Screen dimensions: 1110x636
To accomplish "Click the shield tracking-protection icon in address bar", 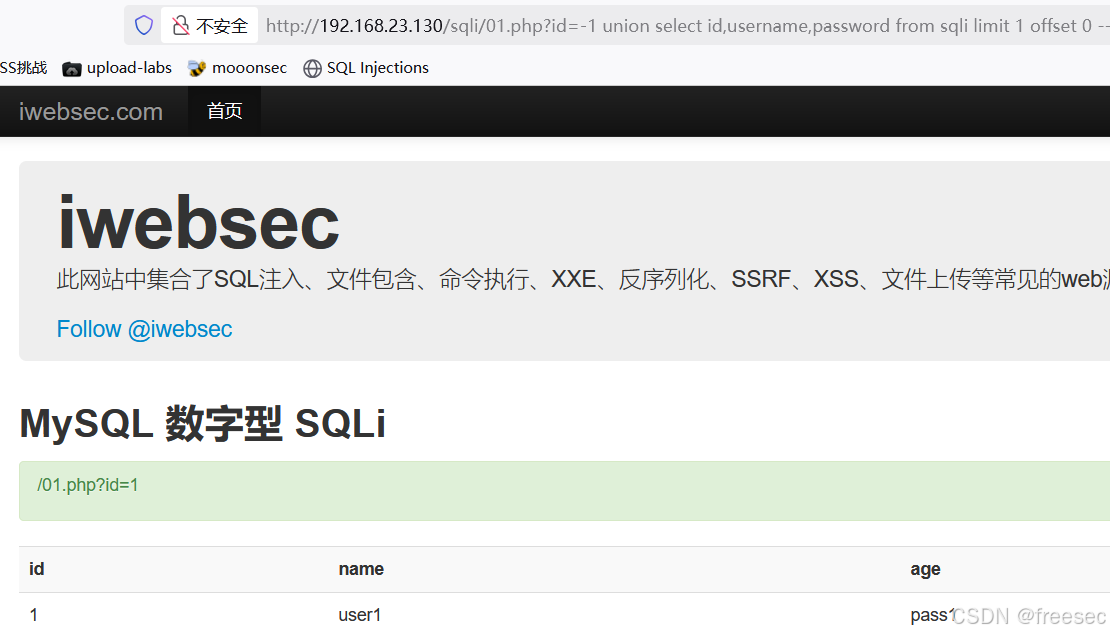I will (x=143, y=25).
